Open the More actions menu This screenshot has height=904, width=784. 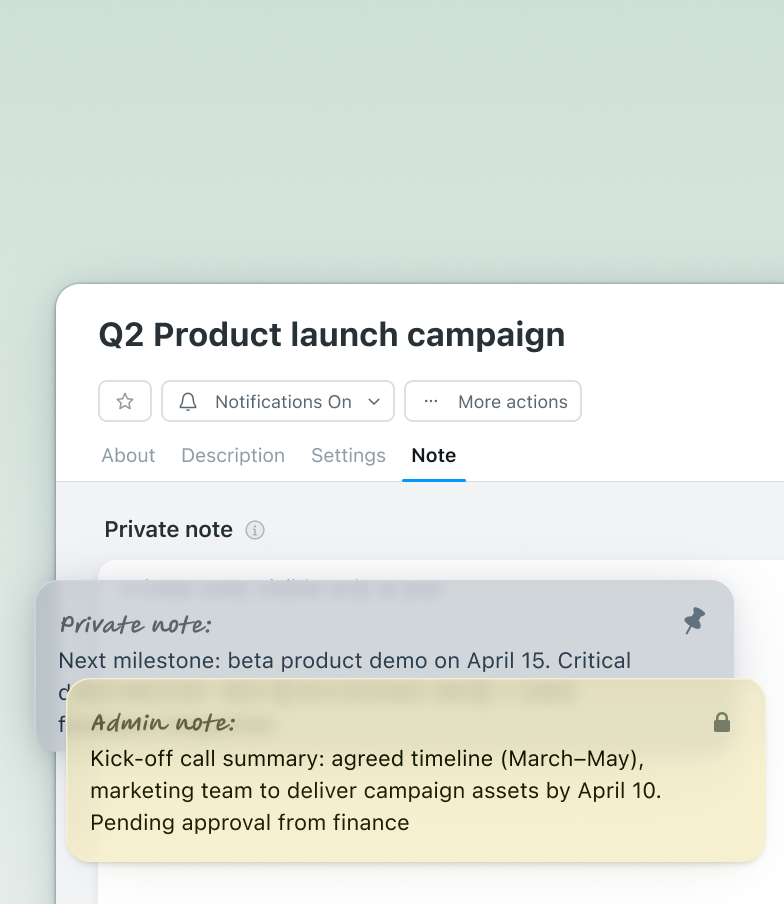[512, 401]
